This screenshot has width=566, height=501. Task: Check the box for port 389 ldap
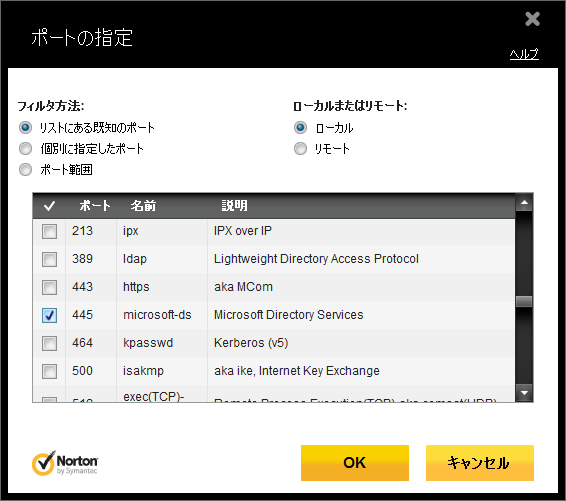point(49,259)
